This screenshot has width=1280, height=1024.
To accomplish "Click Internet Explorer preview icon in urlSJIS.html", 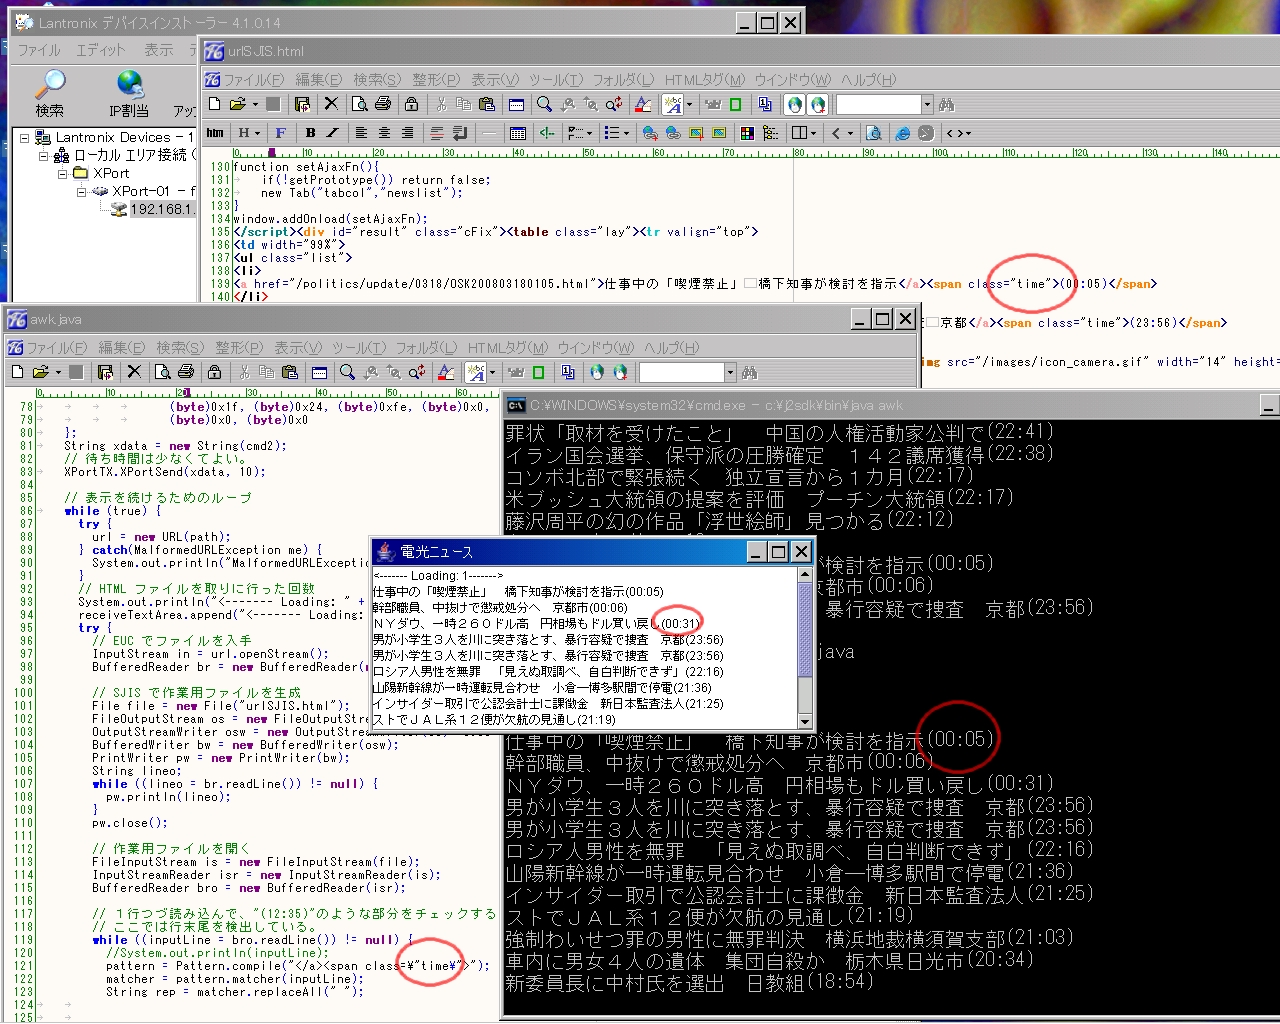I will coord(902,133).
